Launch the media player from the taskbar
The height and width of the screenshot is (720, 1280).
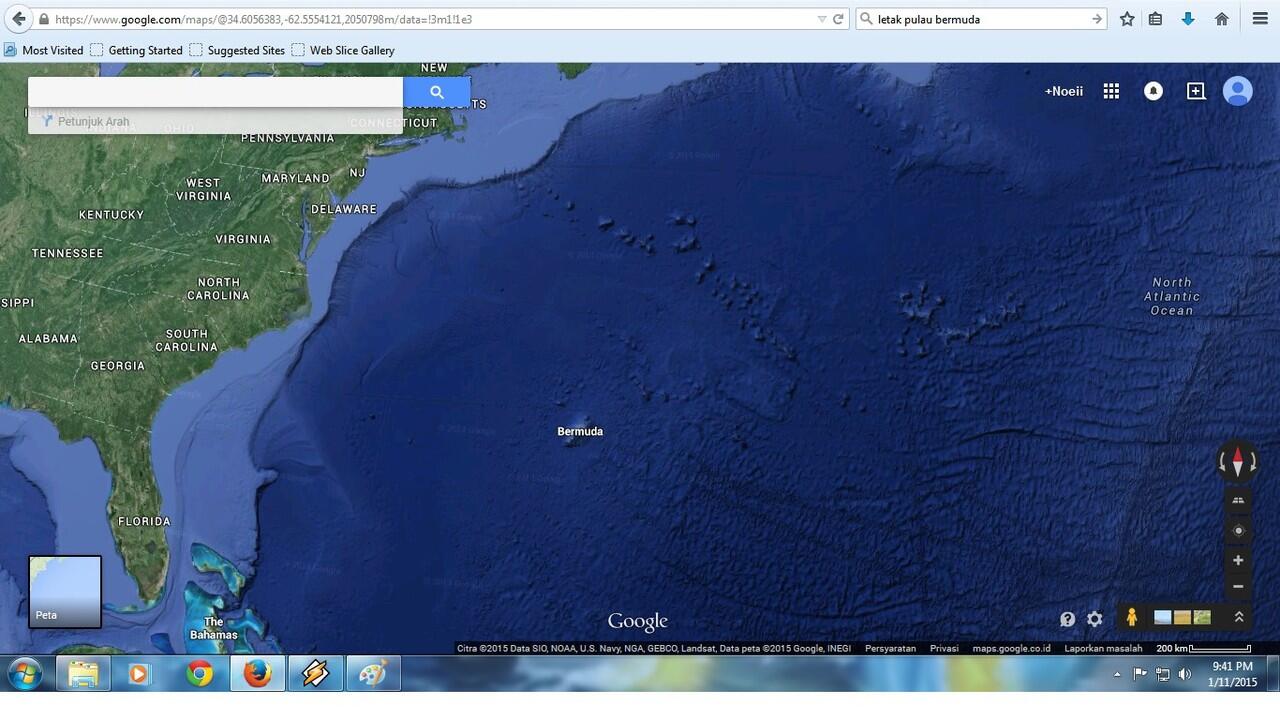(138, 675)
